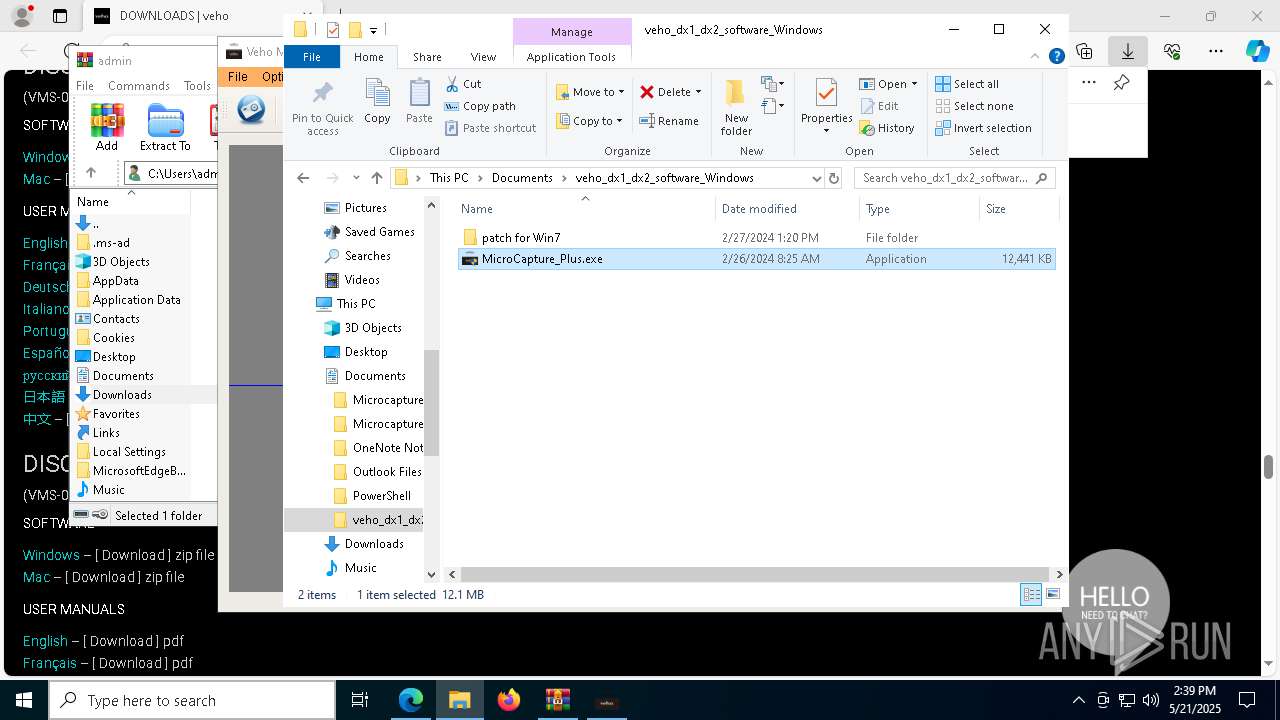
Task: Expand the Open dropdown arrow
Action: [x=914, y=84]
